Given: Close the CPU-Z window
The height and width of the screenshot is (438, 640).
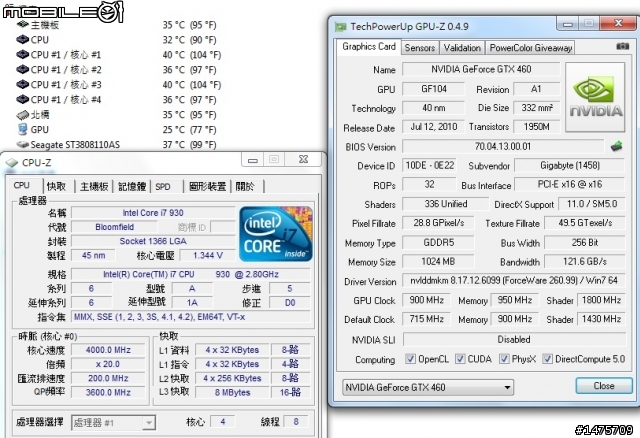Looking at the screenshot, I should pos(303,160).
